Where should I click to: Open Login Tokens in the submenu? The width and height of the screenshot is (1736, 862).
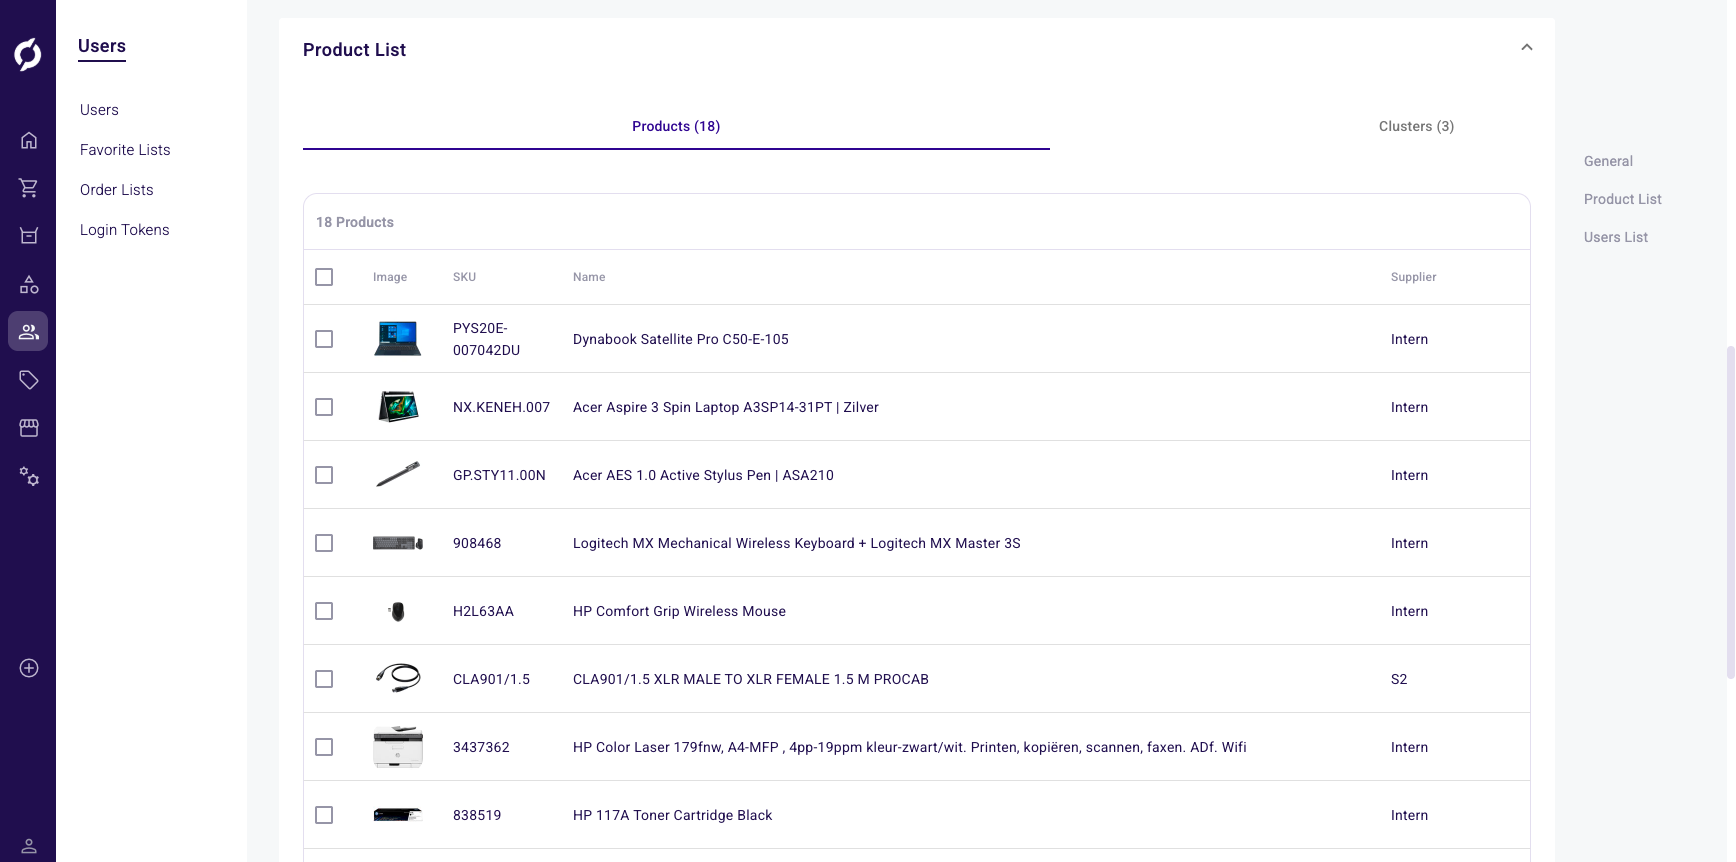click(x=125, y=230)
